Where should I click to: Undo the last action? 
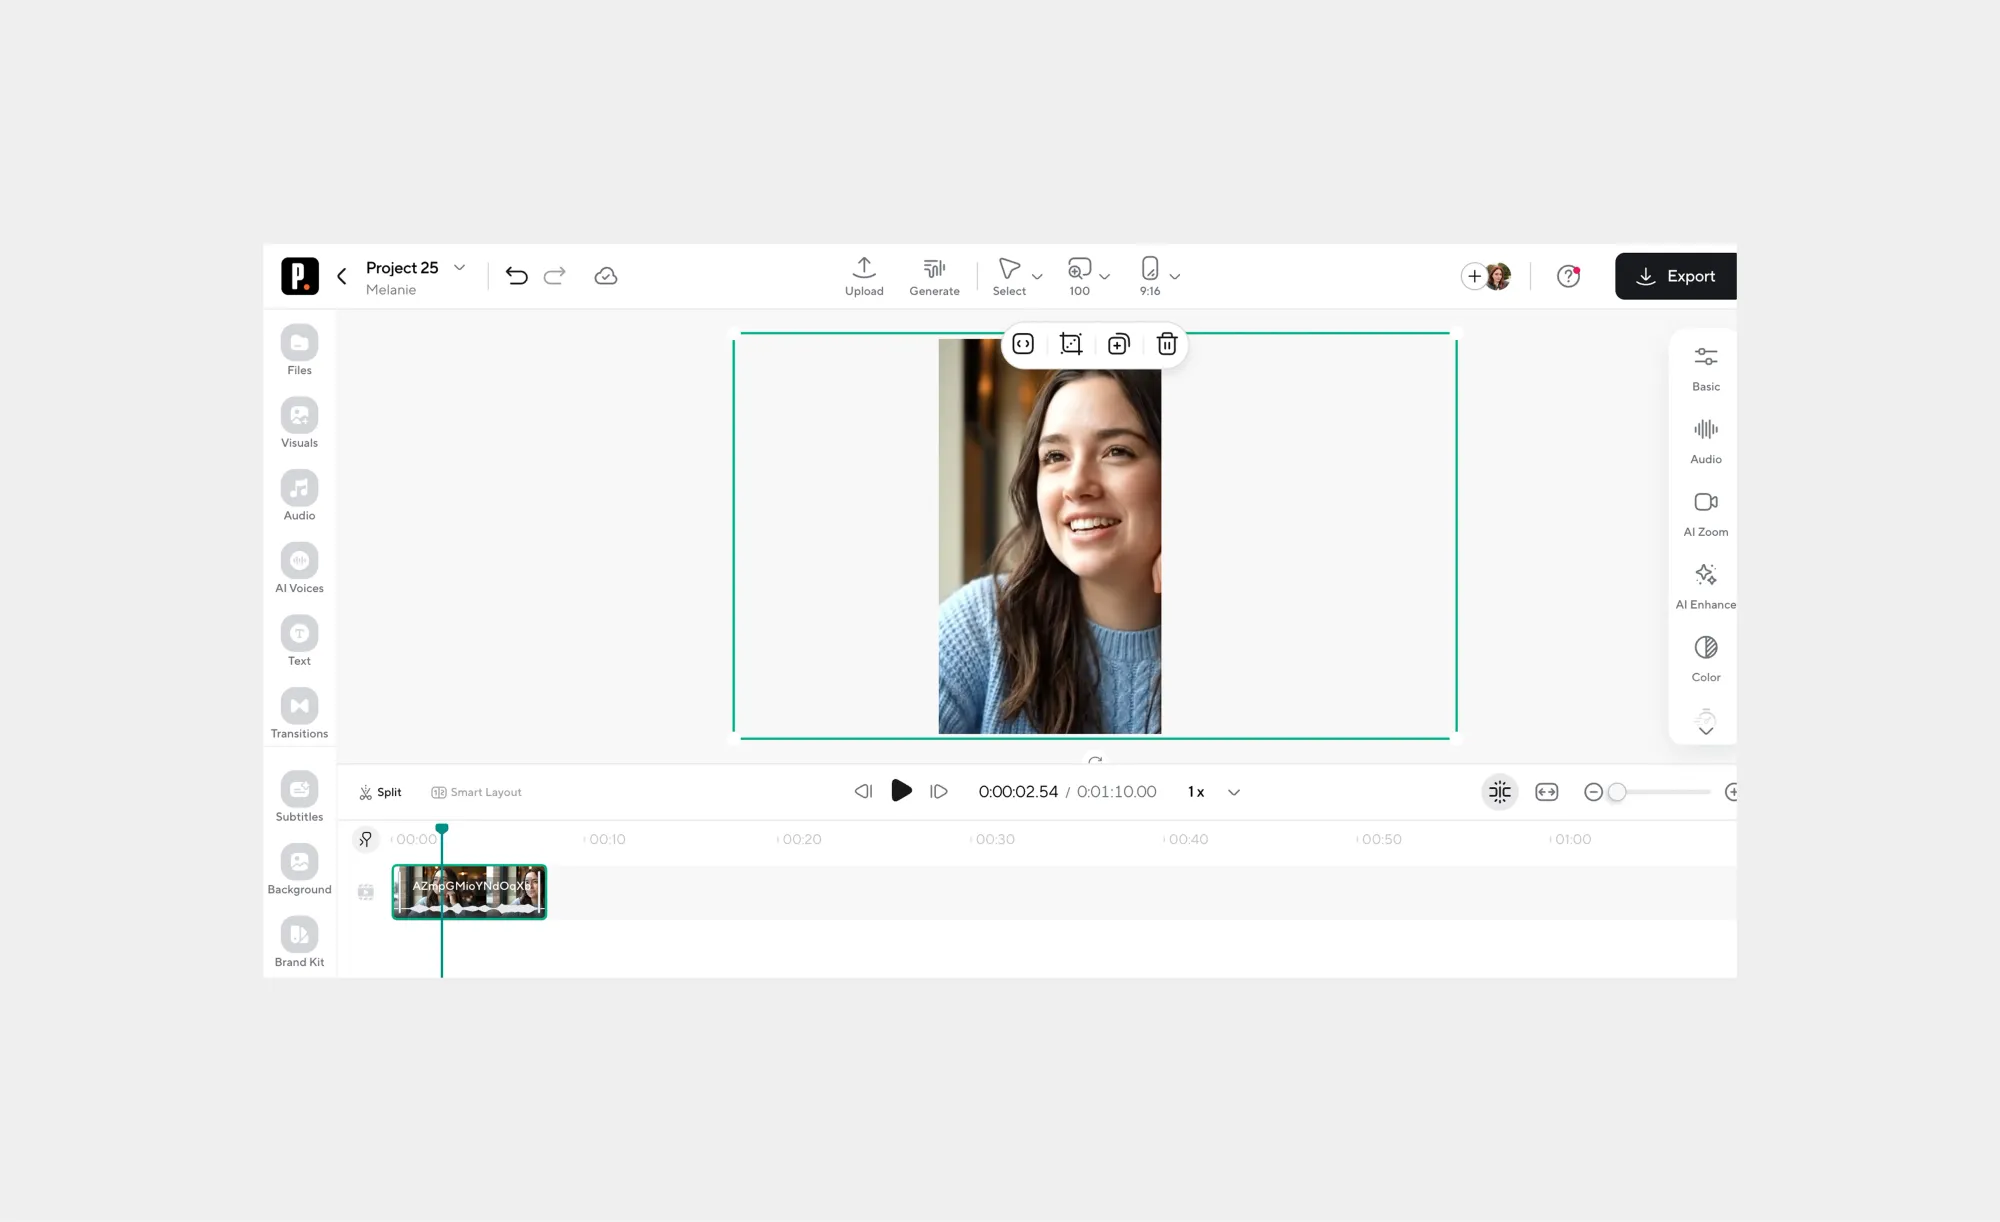pyautogui.click(x=516, y=276)
